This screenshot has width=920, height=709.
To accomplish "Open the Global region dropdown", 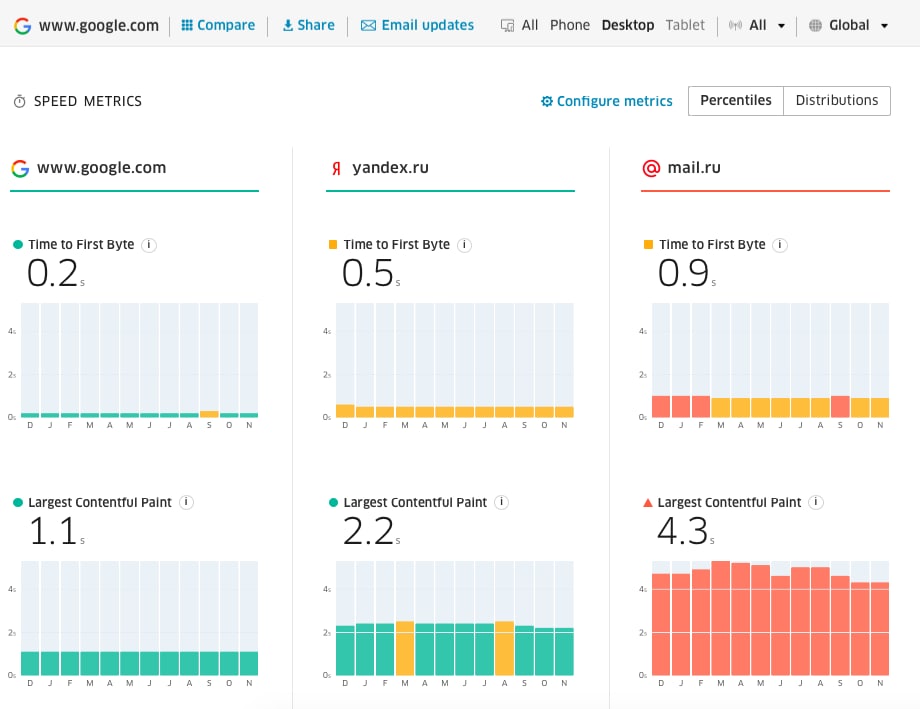I will pyautogui.click(x=848, y=25).
